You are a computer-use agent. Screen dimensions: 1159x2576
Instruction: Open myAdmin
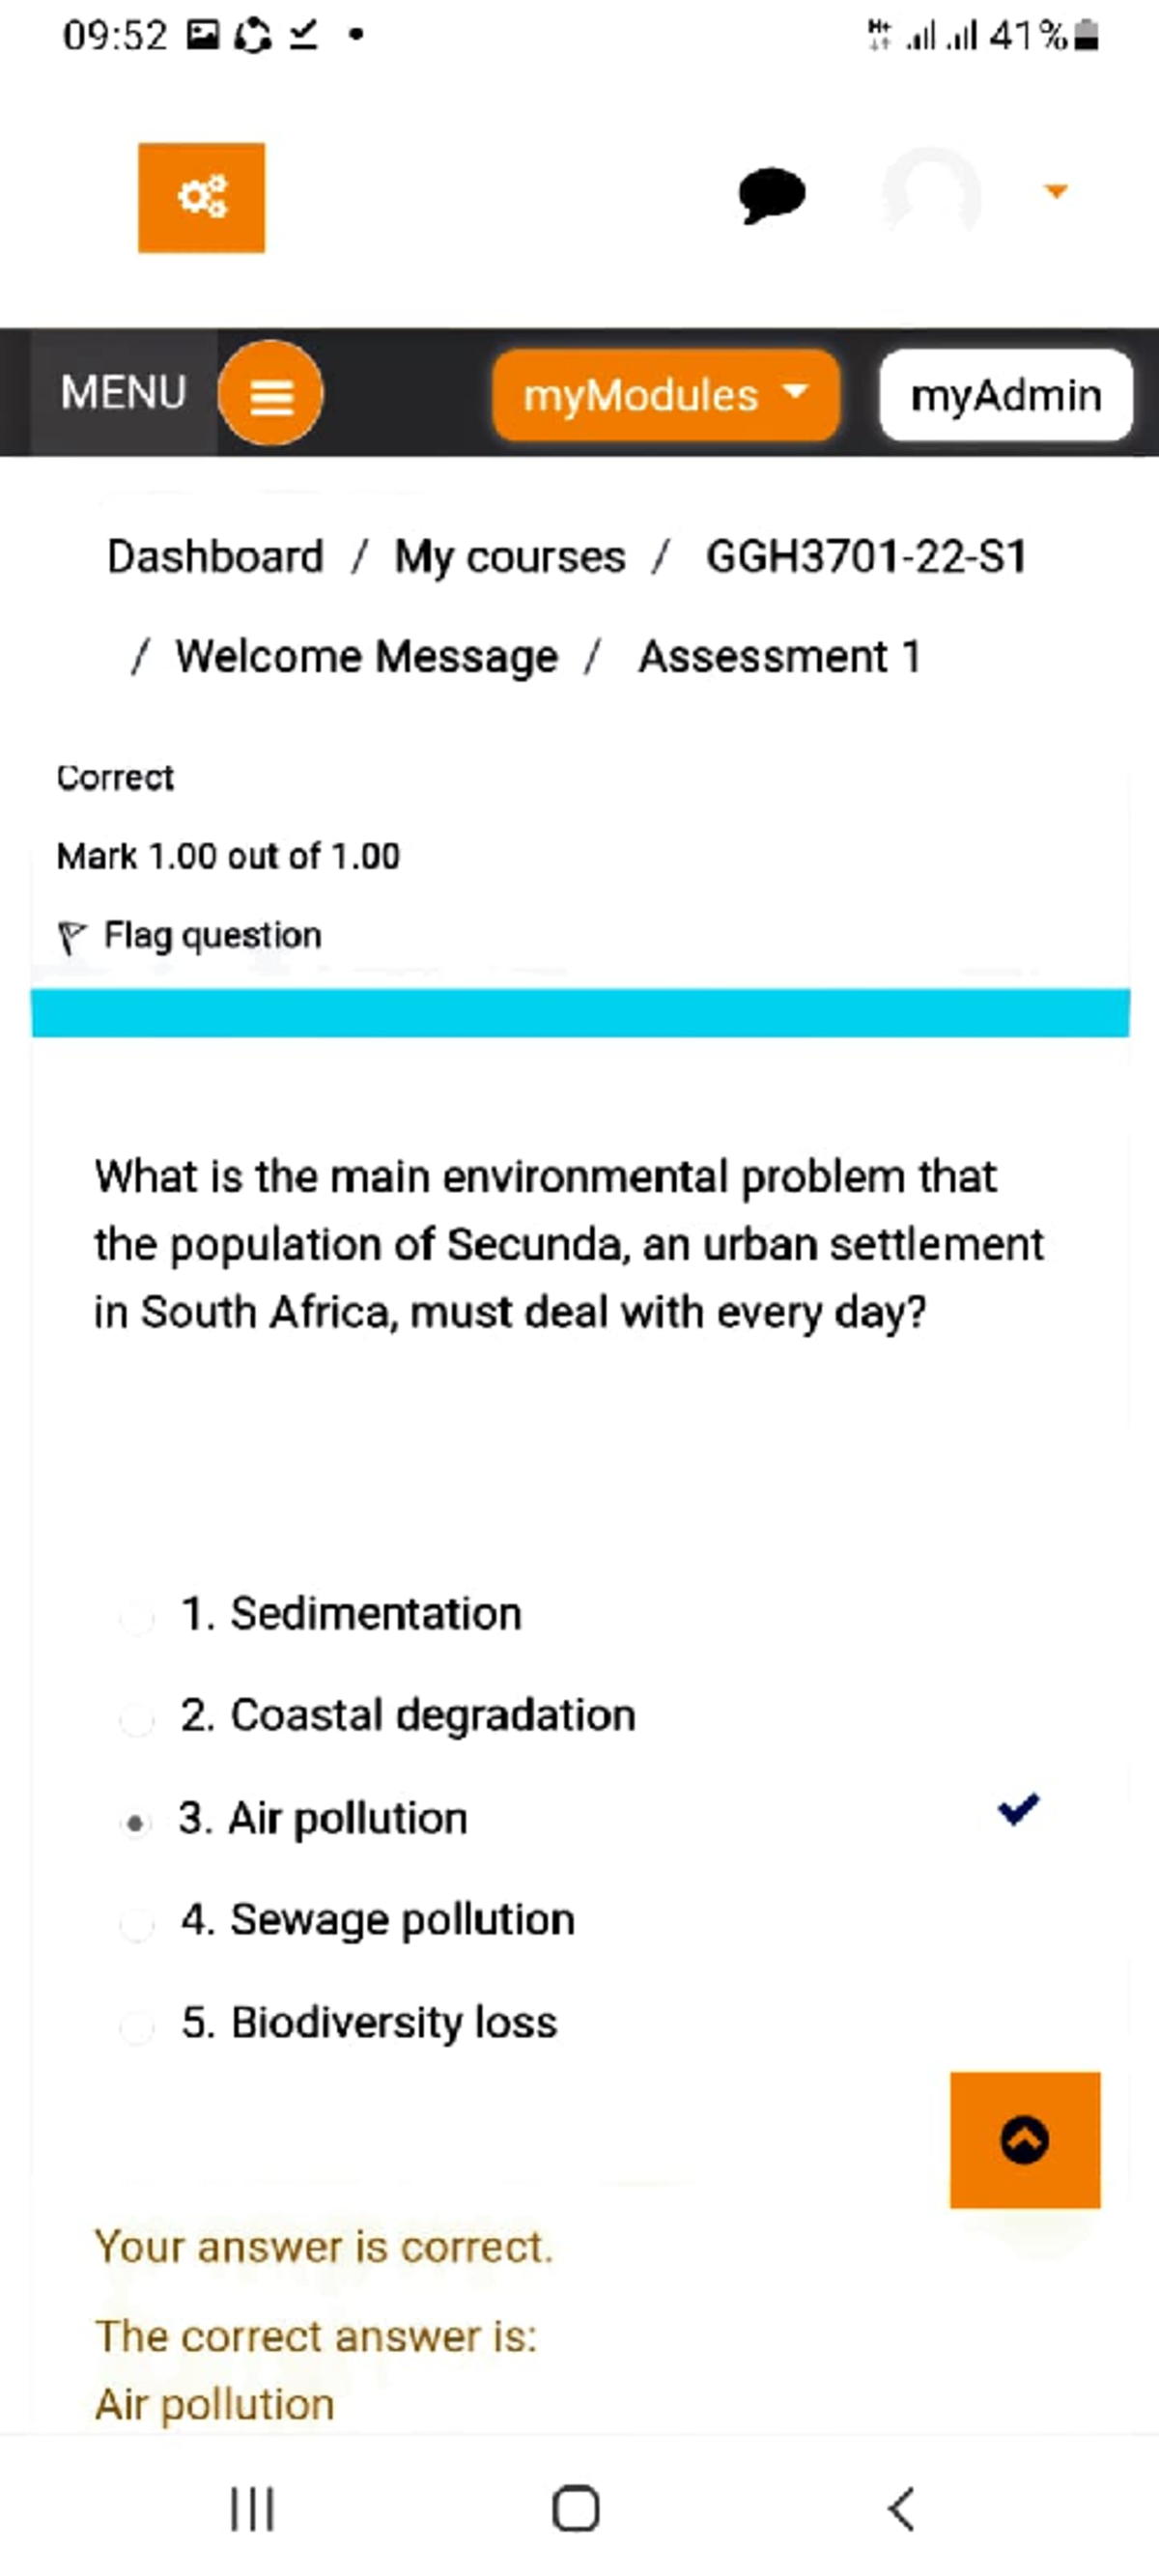click(x=1006, y=395)
